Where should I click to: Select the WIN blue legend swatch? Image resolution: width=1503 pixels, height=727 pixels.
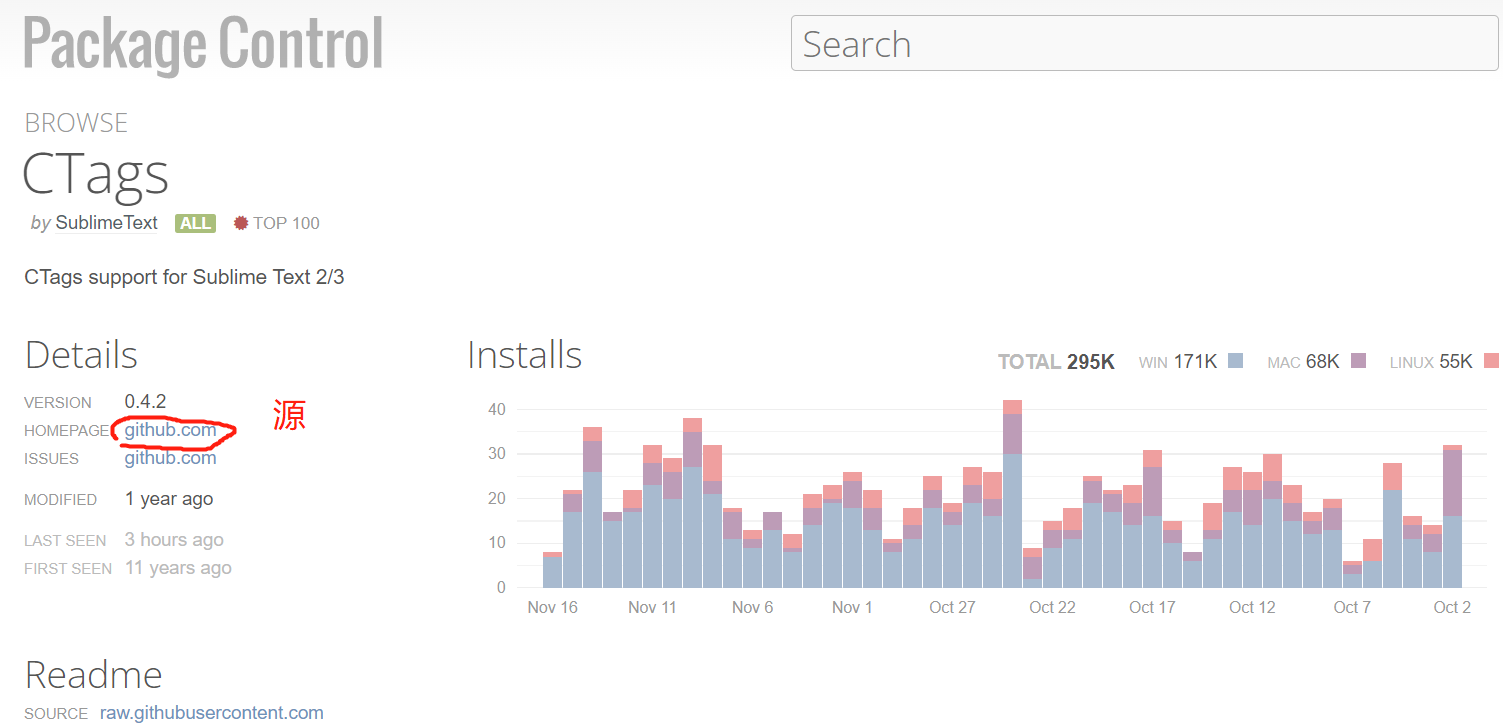tap(1235, 361)
